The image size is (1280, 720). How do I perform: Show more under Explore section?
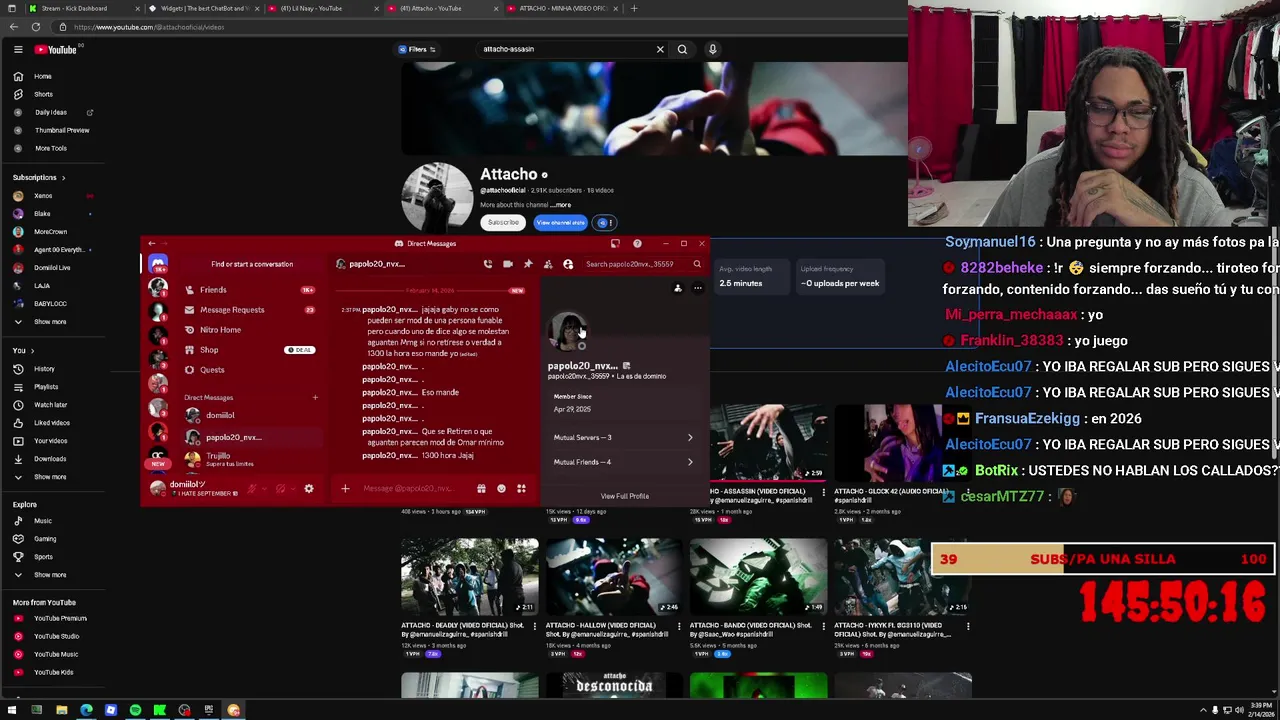tap(55, 575)
